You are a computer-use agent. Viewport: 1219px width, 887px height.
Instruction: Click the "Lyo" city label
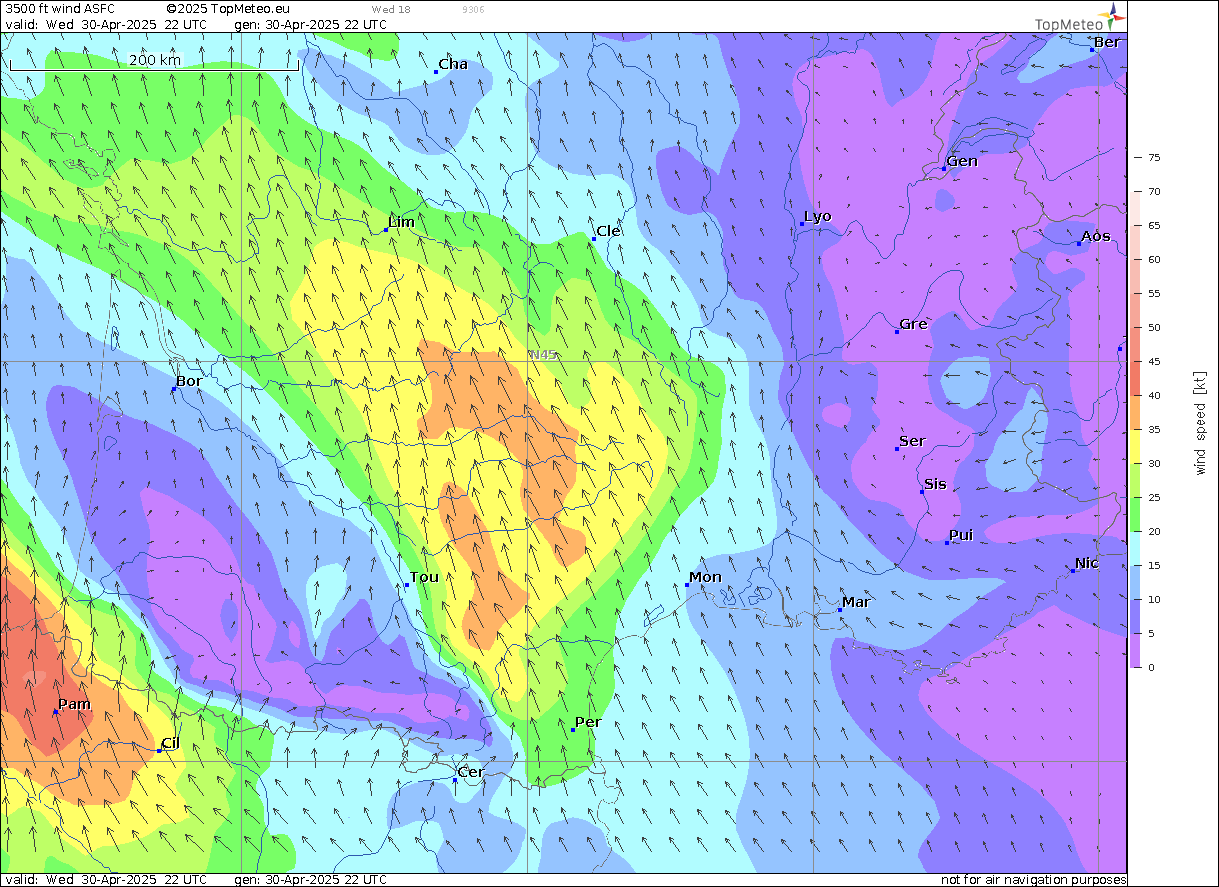818,216
